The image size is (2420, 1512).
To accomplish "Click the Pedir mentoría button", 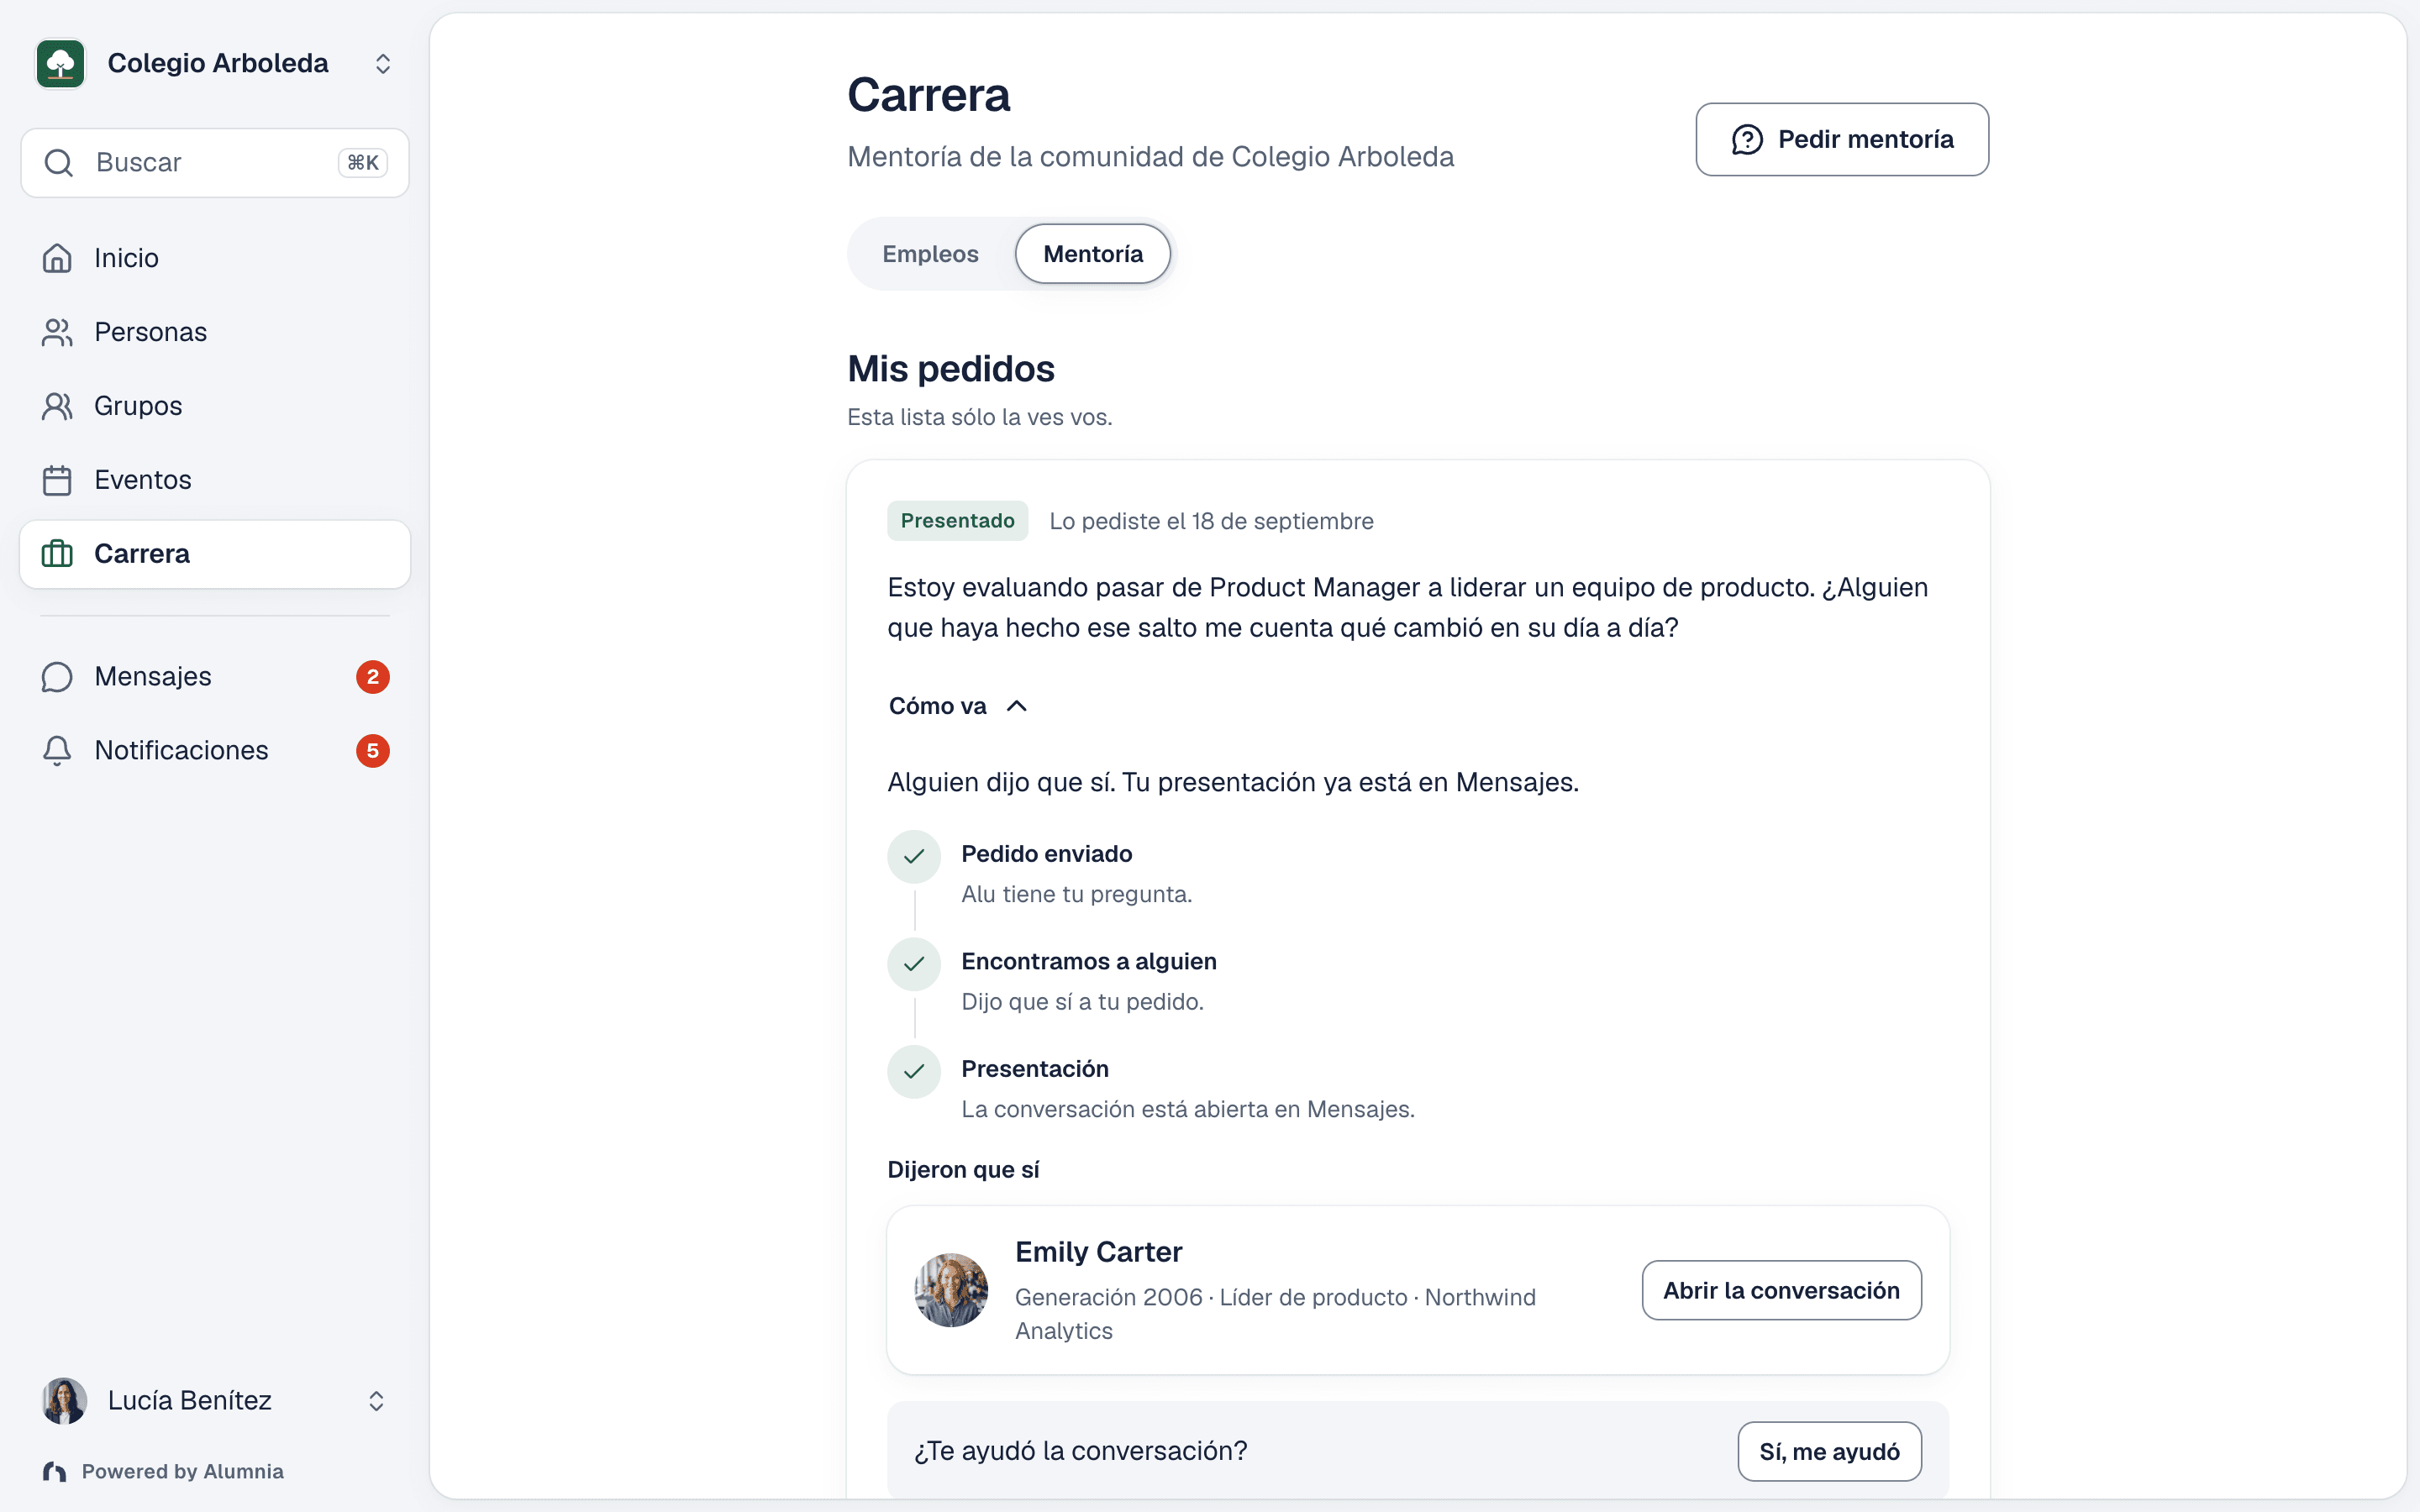I will coord(1842,139).
